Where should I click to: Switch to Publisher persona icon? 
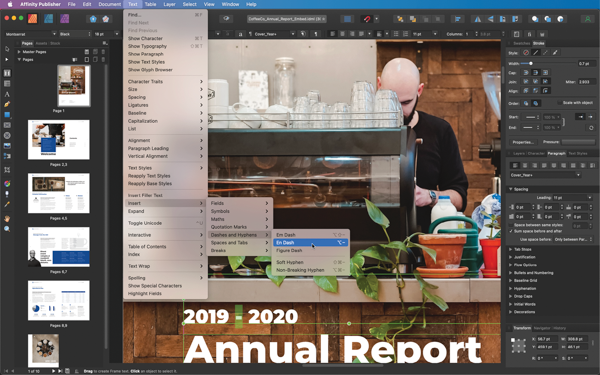click(33, 18)
